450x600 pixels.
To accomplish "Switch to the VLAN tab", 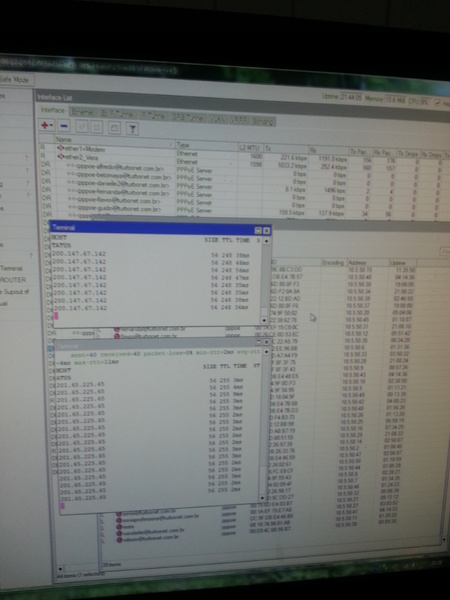I will tap(218, 119).
